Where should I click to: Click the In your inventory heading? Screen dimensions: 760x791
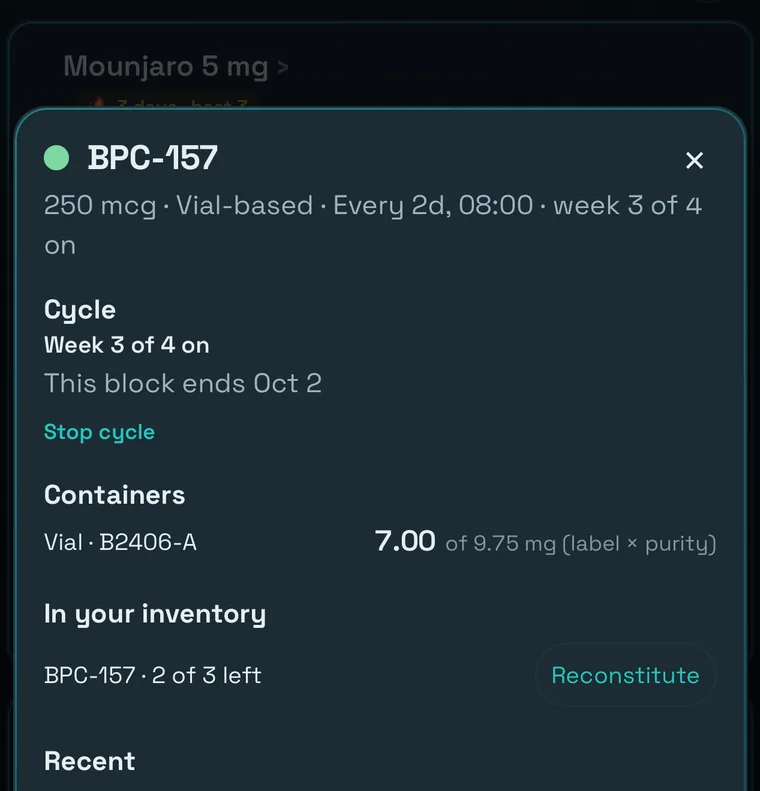[x=155, y=614]
